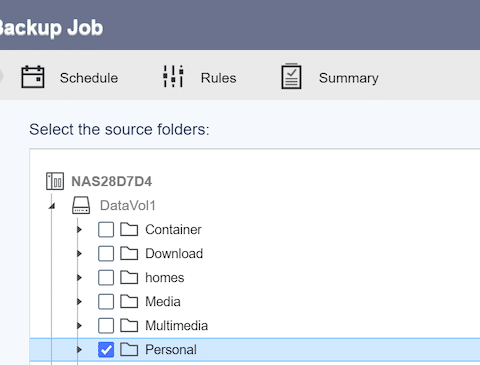Click the Multimedia folder icon

pos(129,326)
